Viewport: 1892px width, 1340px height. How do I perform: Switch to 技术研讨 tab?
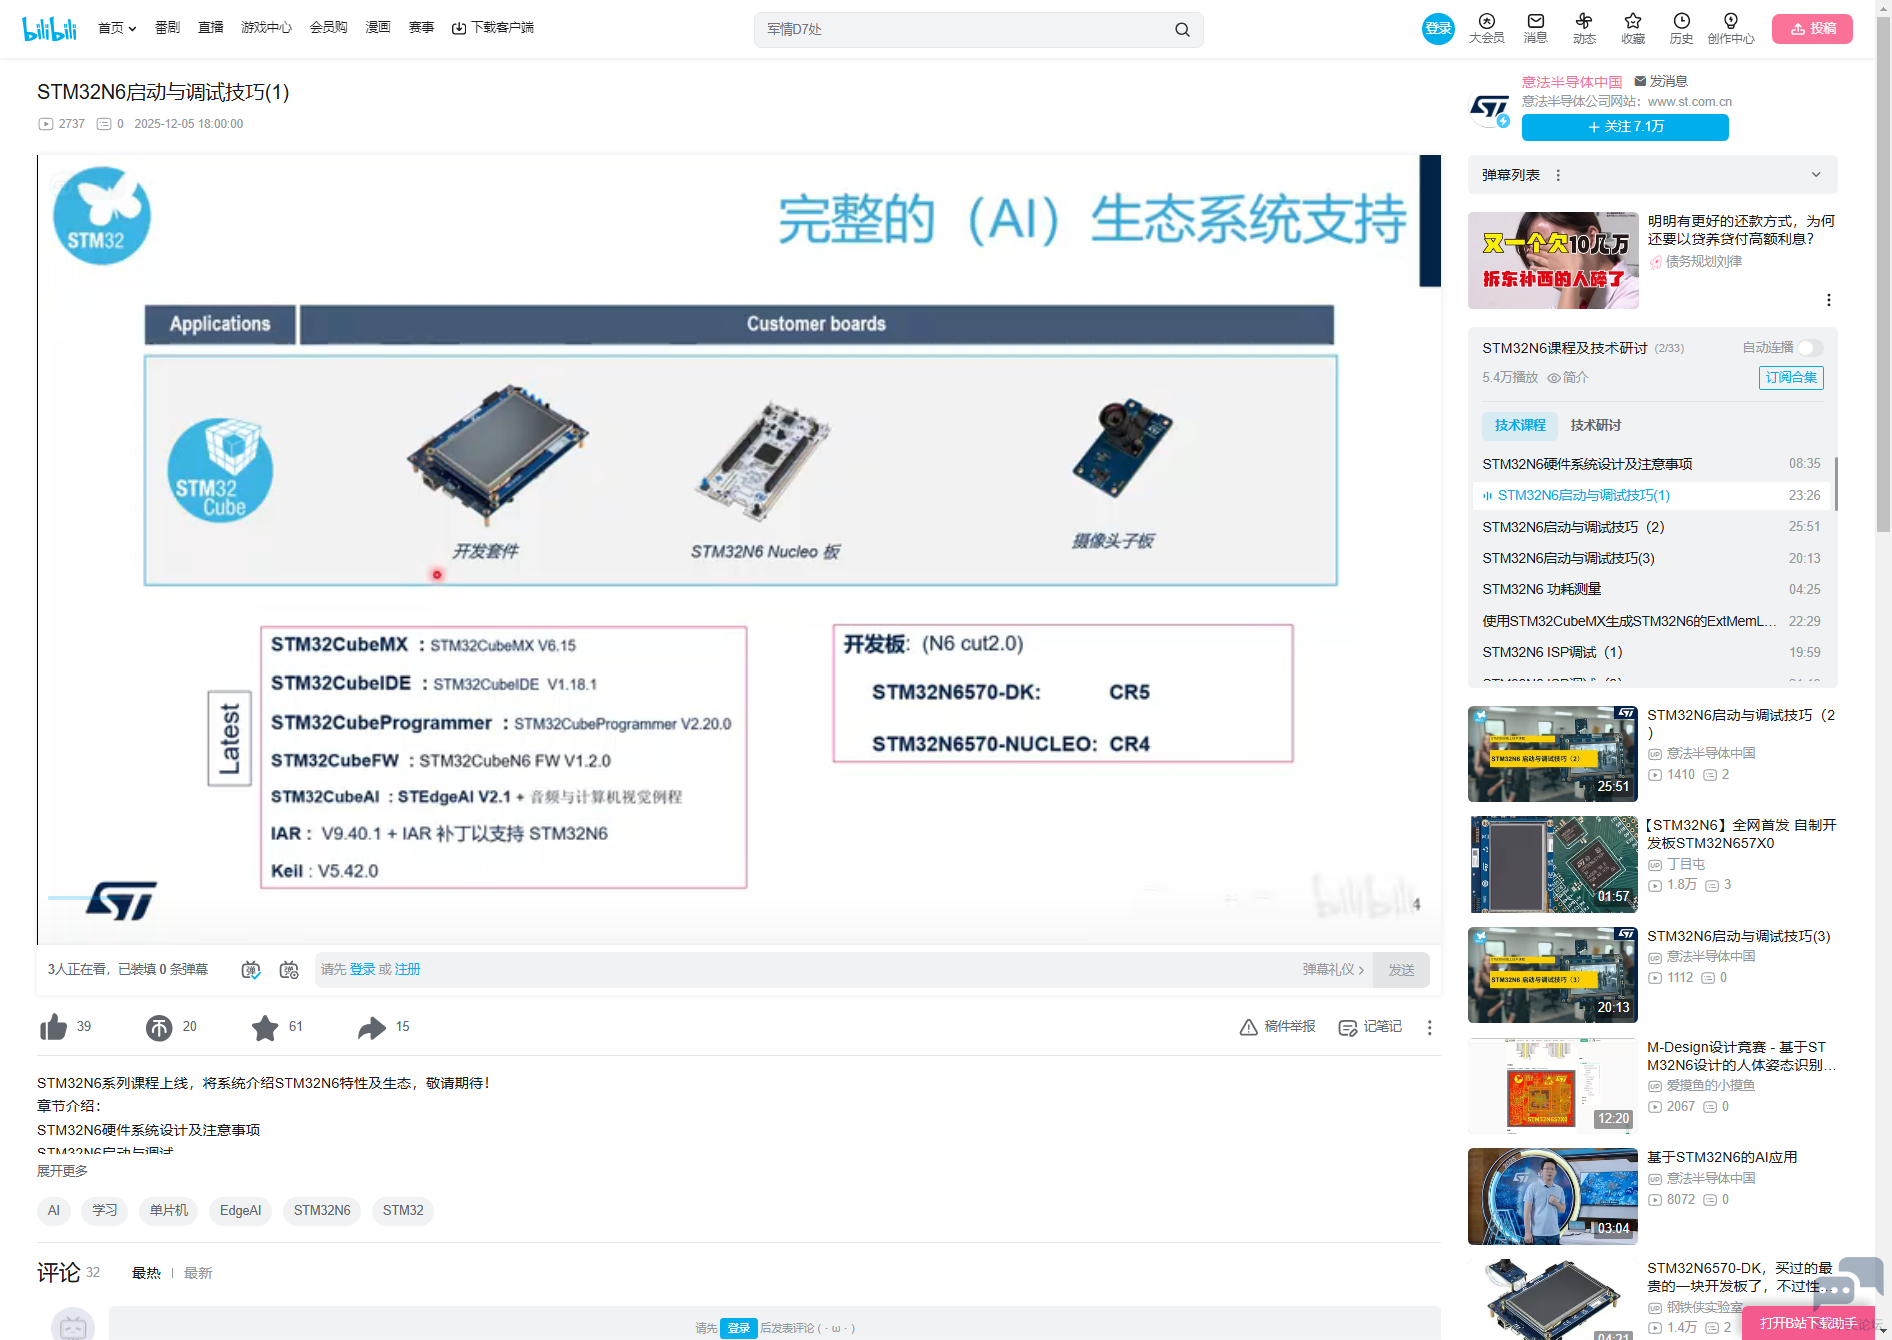click(x=1596, y=425)
